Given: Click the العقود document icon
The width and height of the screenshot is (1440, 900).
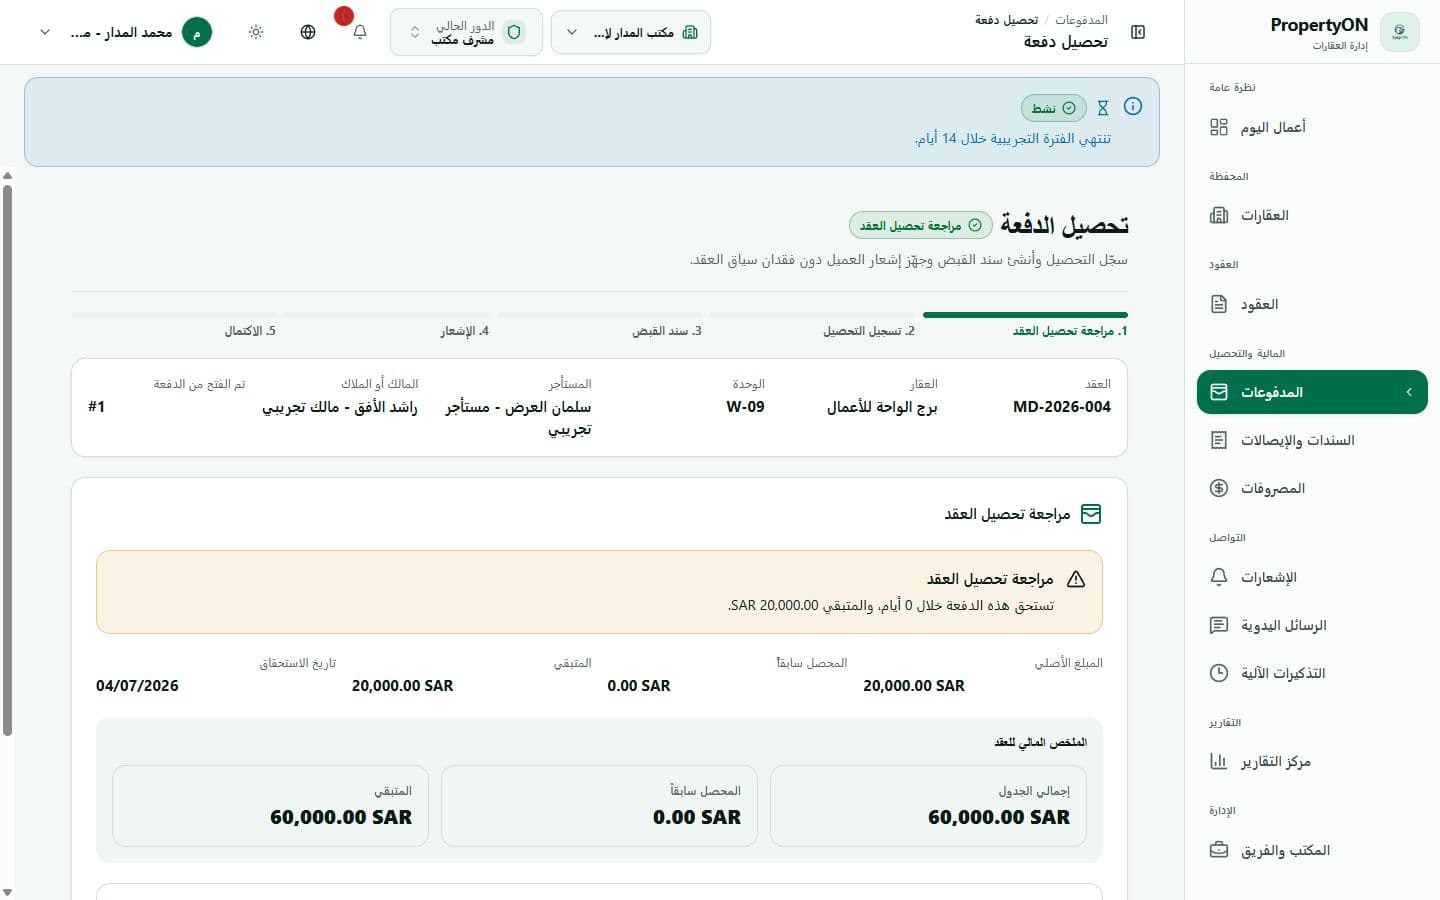Looking at the screenshot, I should 1218,304.
